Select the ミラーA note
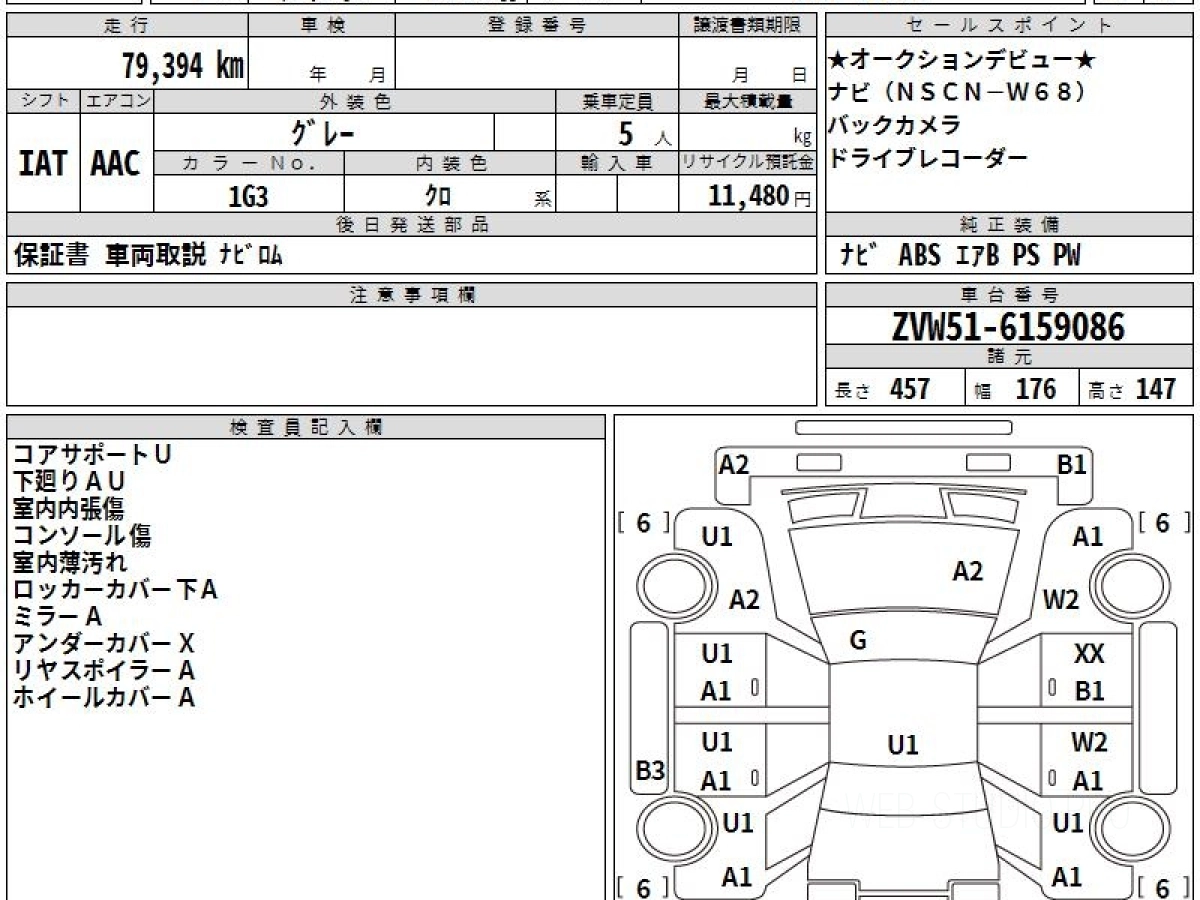This screenshot has width=1200, height=900. point(57,616)
